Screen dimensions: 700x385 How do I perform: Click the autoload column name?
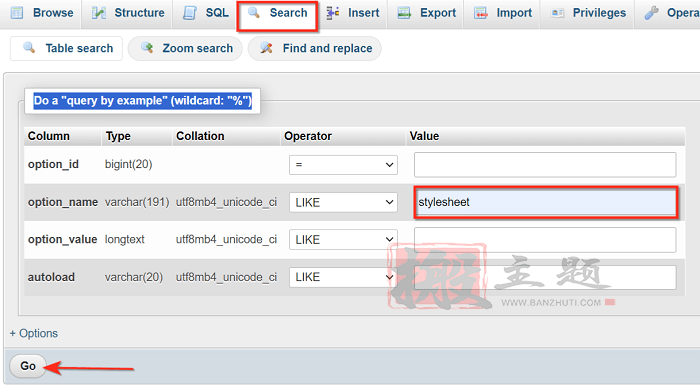[x=51, y=277]
